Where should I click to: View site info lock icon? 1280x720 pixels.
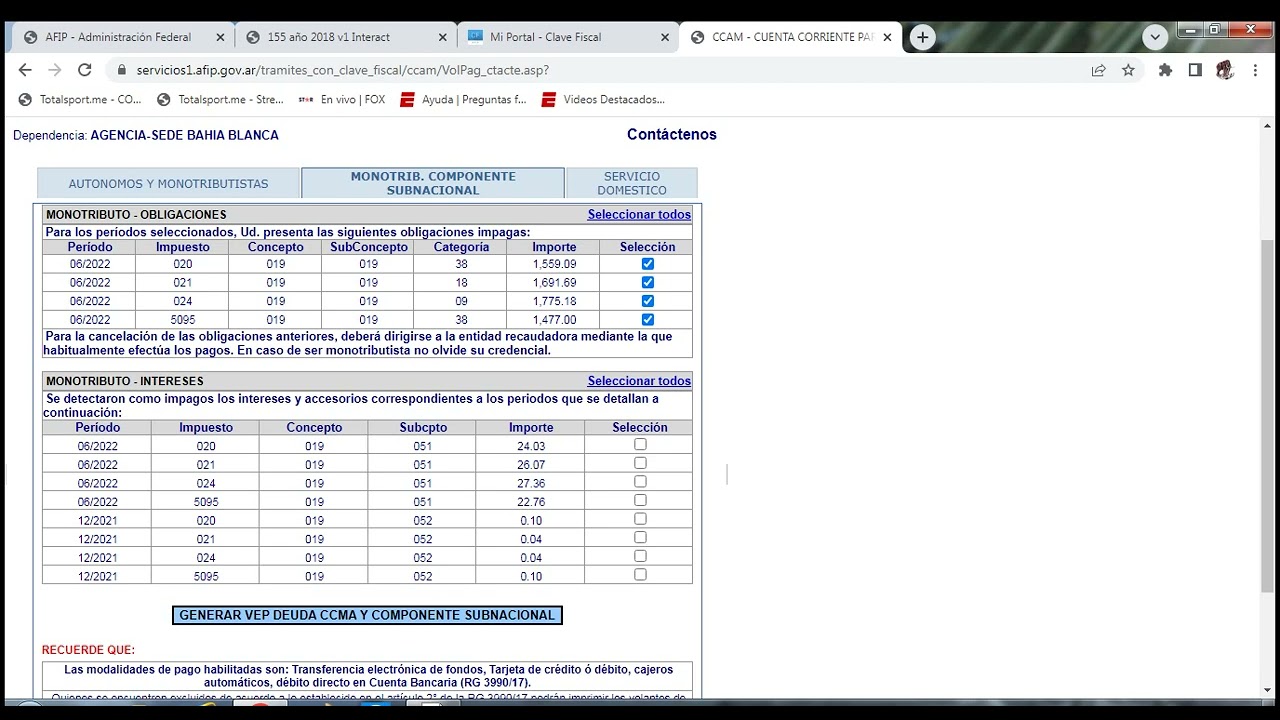pyautogui.click(x=122, y=70)
